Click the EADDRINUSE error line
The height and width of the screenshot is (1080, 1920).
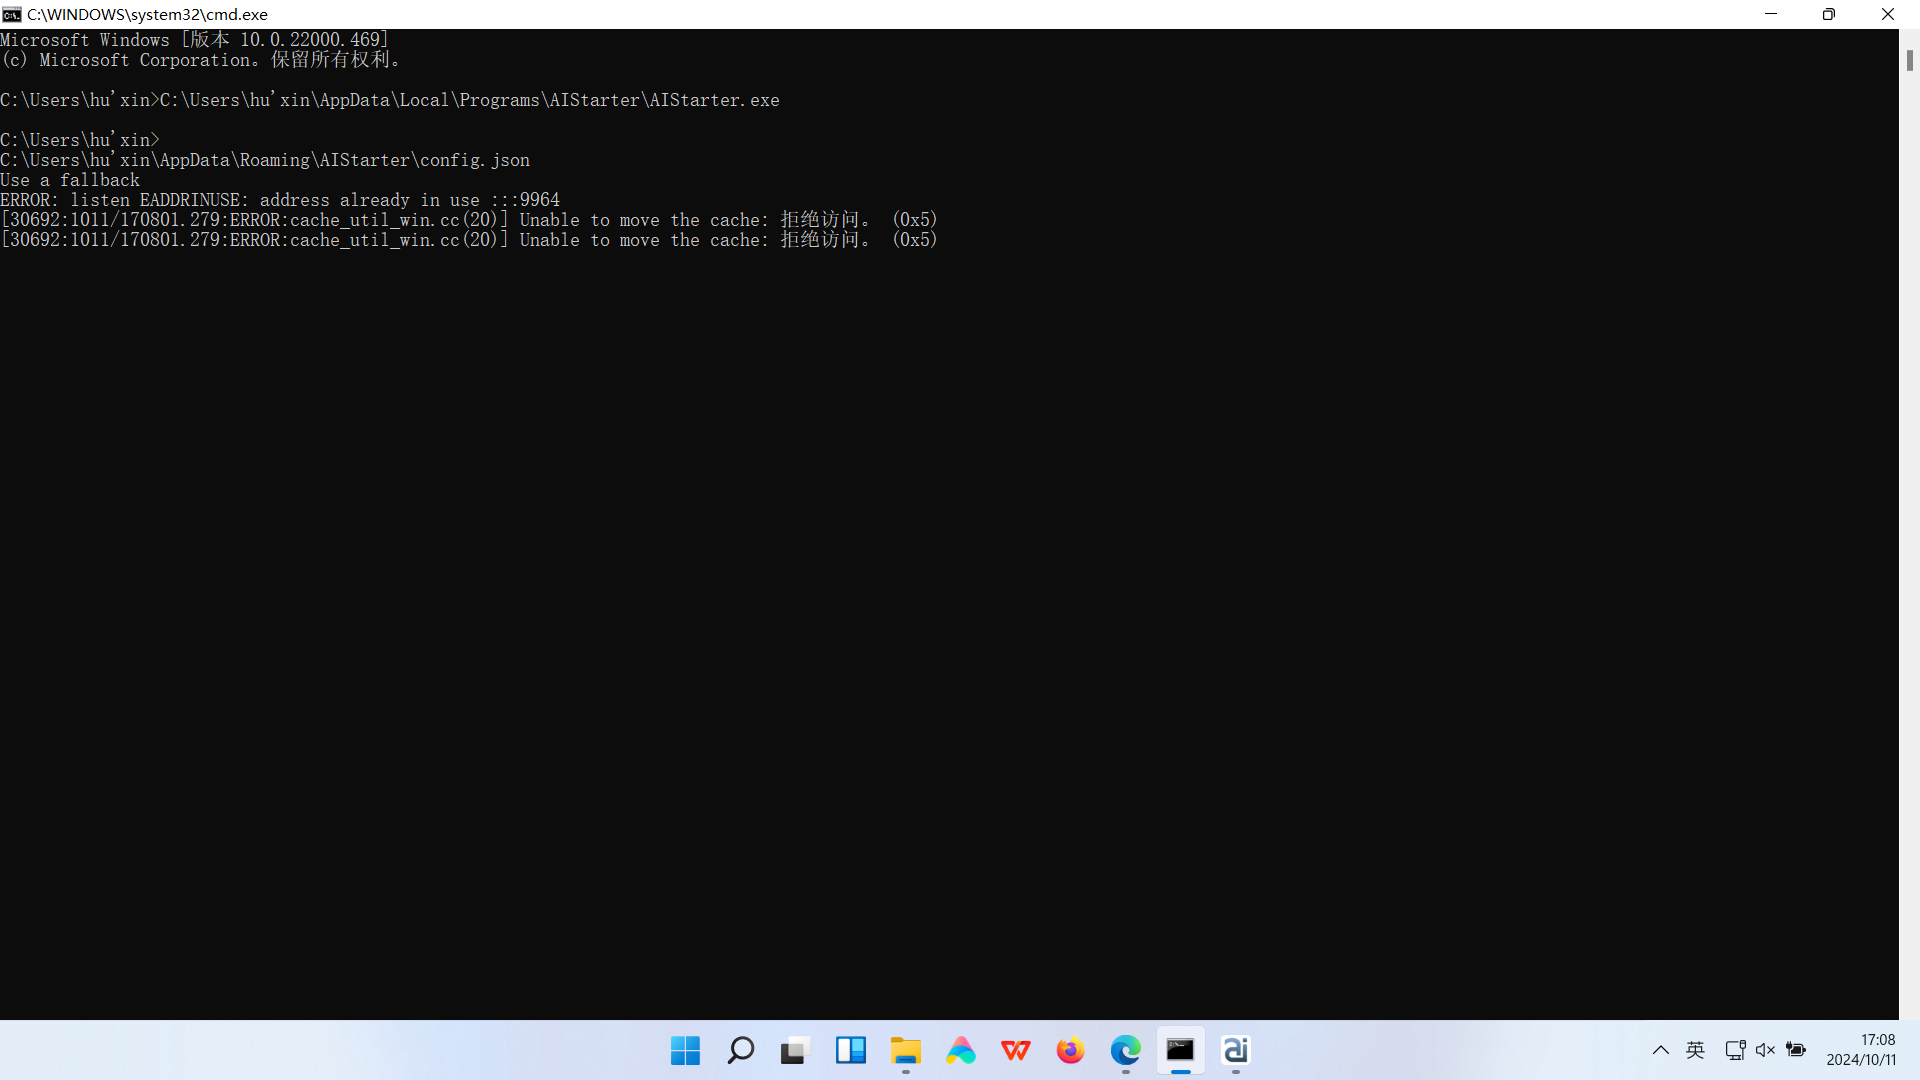(x=280, y=200)
